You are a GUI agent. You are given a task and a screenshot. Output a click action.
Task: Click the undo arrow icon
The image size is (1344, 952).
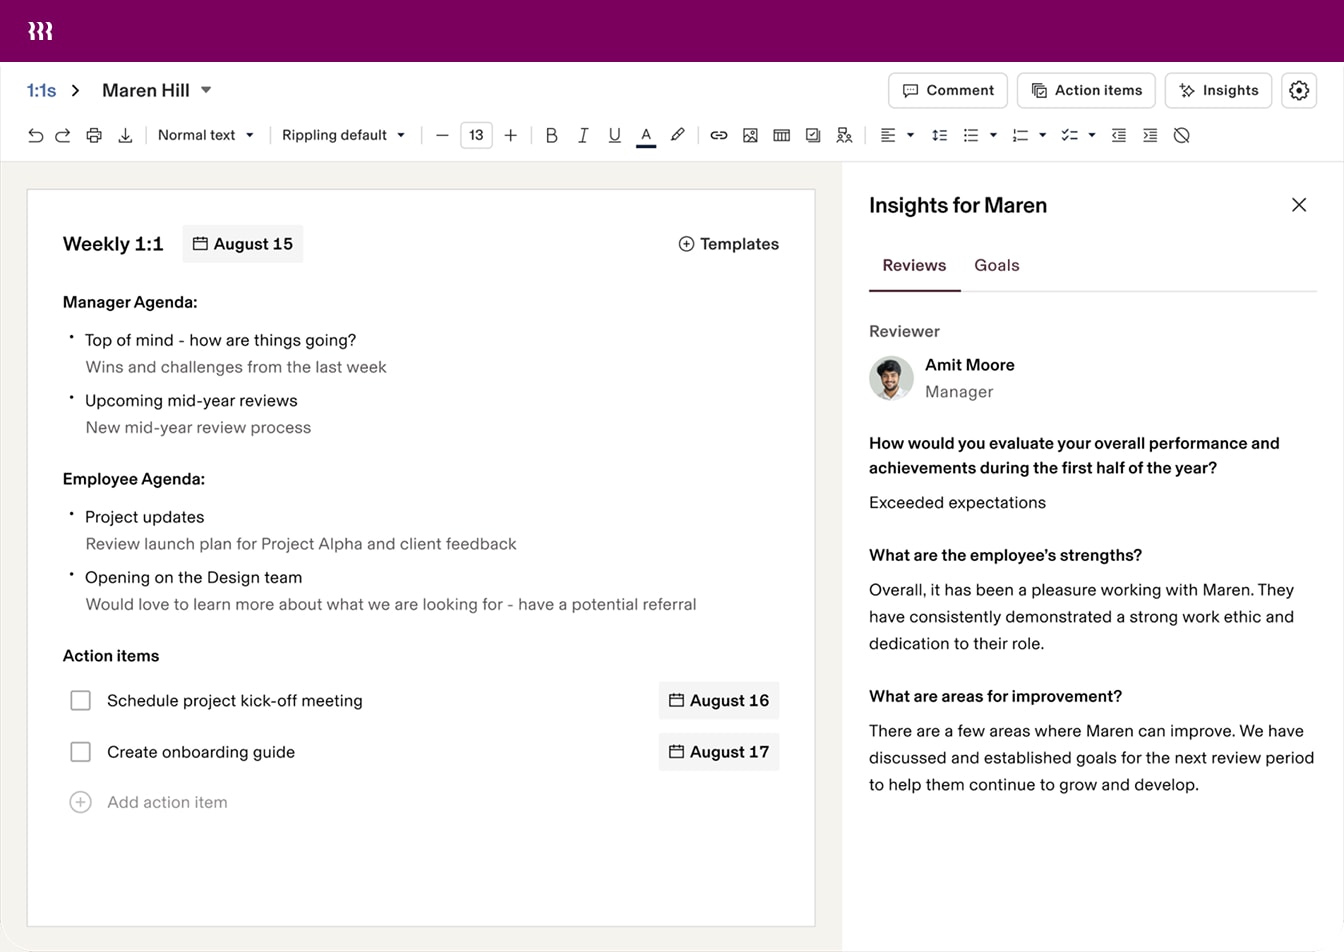click(x=35, y=135)
